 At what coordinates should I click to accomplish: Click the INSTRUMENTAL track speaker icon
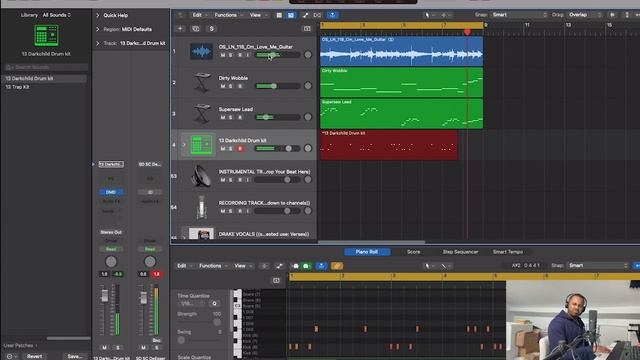(x=201, y=176)
